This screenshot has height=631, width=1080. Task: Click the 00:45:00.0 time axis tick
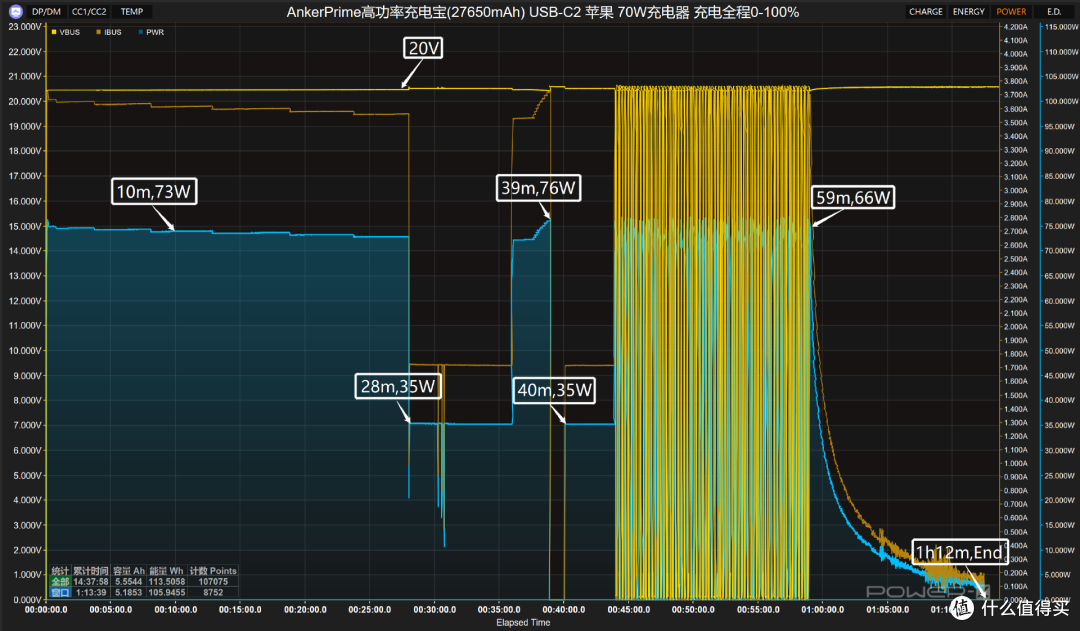[629, 610]
